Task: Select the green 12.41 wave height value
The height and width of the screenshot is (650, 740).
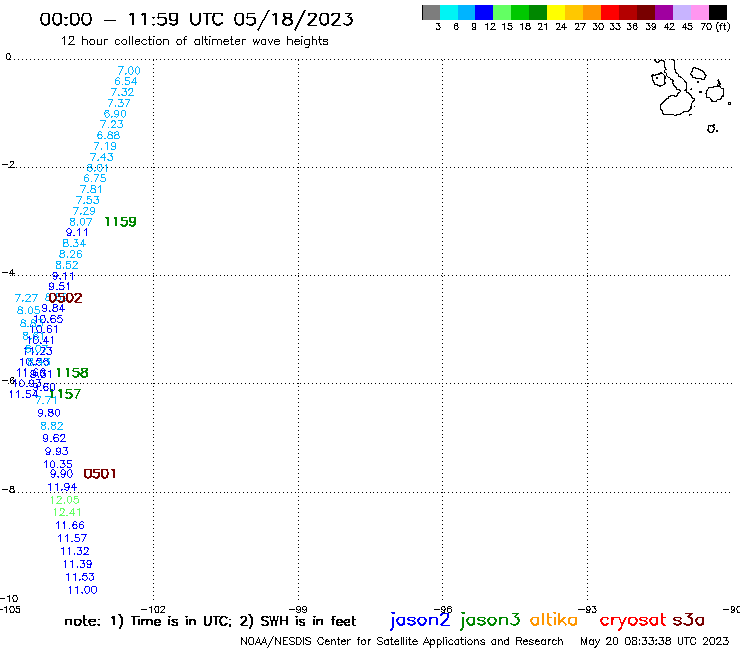Action: point(67,512)
